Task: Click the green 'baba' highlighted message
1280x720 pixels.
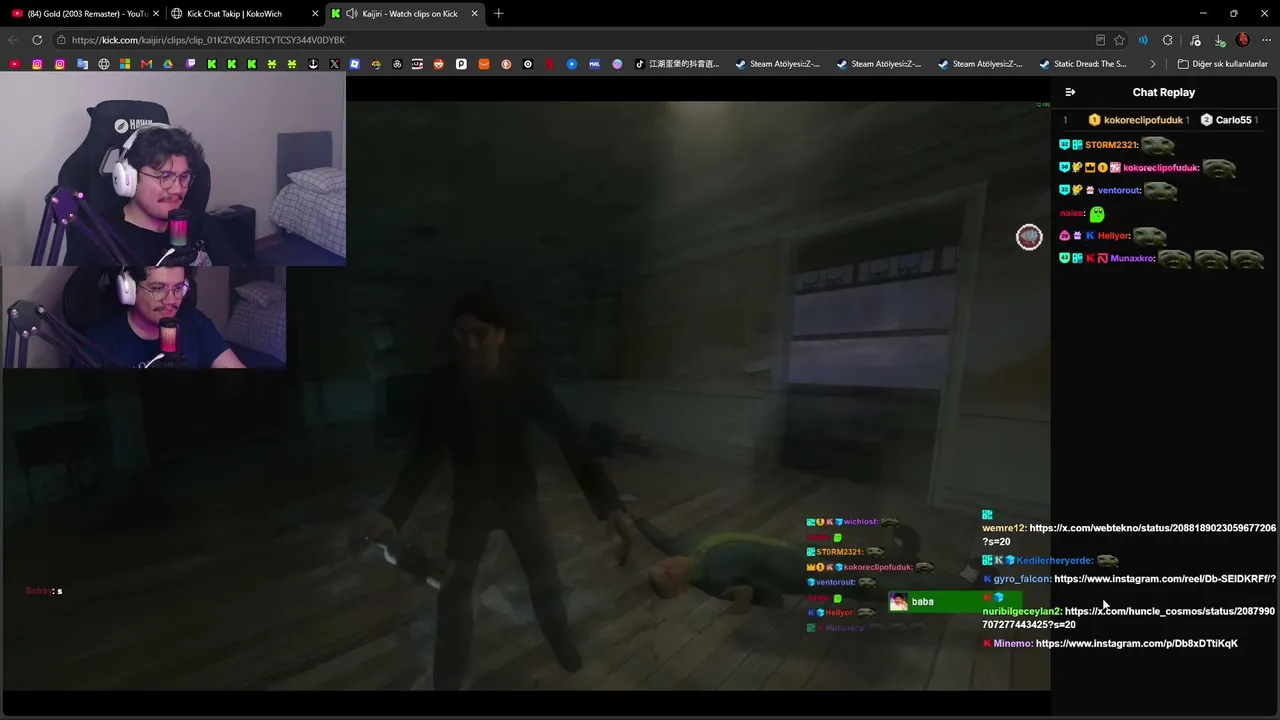Action: click(x=954, y=602)
